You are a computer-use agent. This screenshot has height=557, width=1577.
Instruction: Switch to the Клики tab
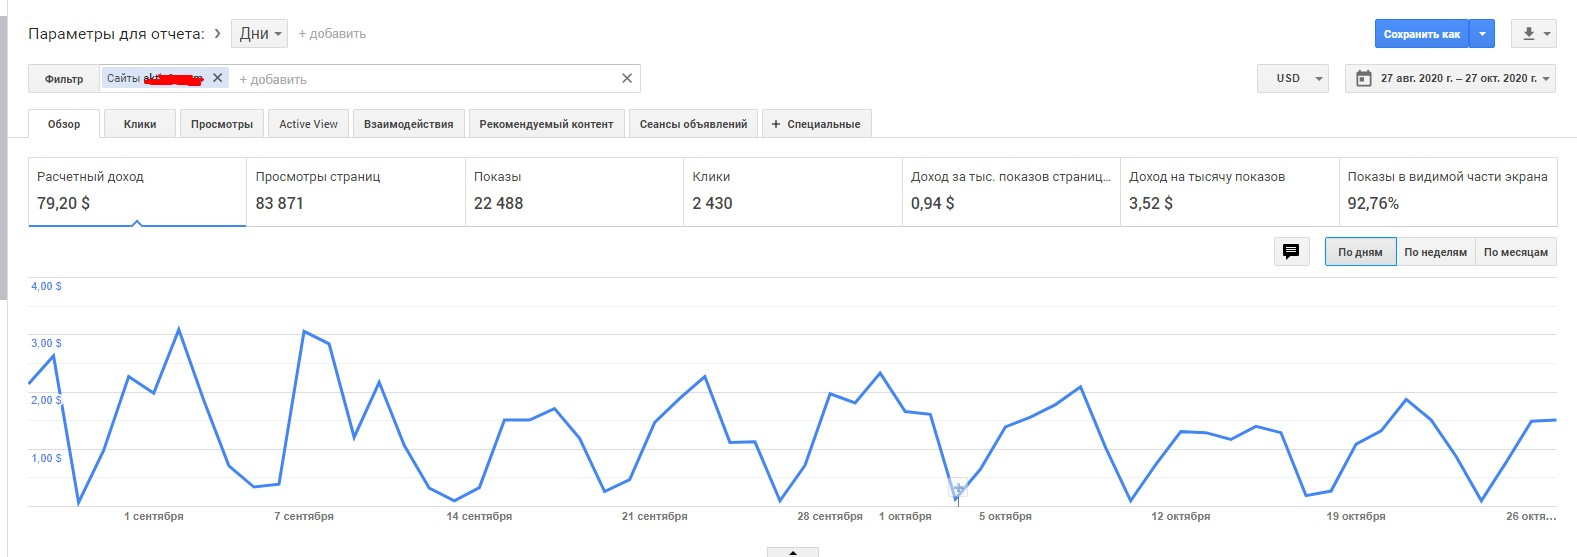(x=140, y=124)
